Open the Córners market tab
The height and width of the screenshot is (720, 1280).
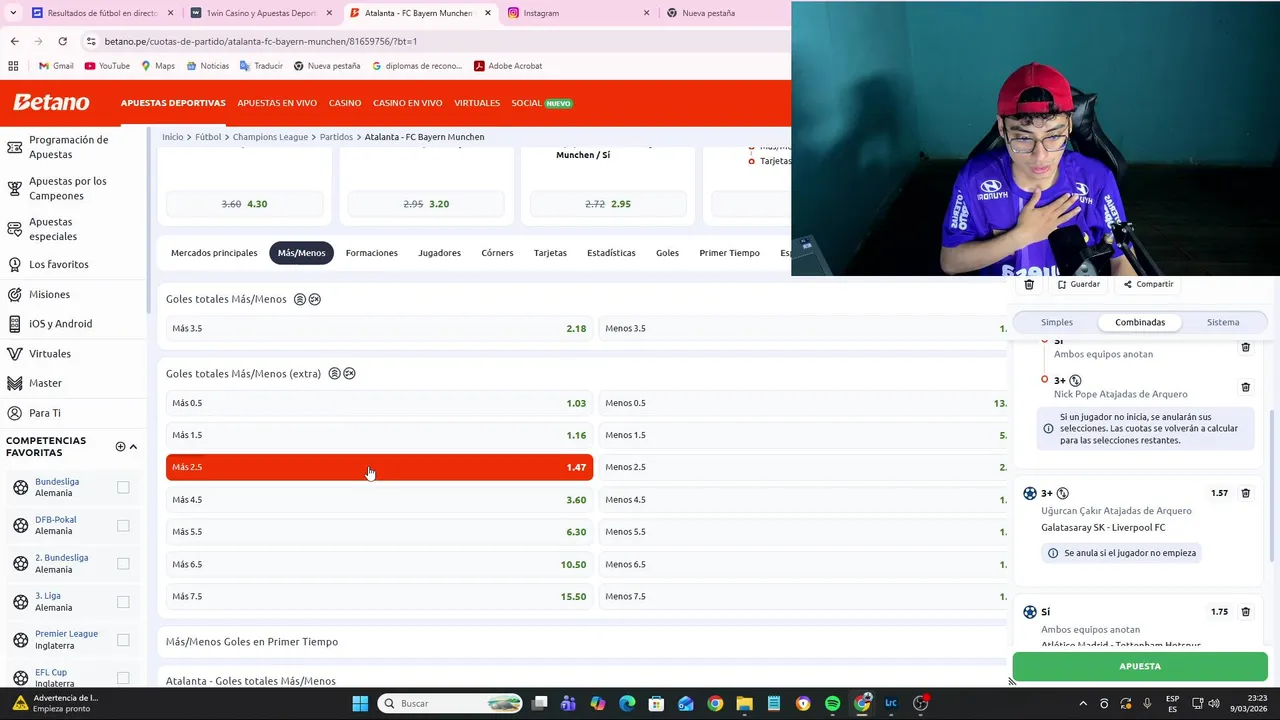tap(497, 253)
